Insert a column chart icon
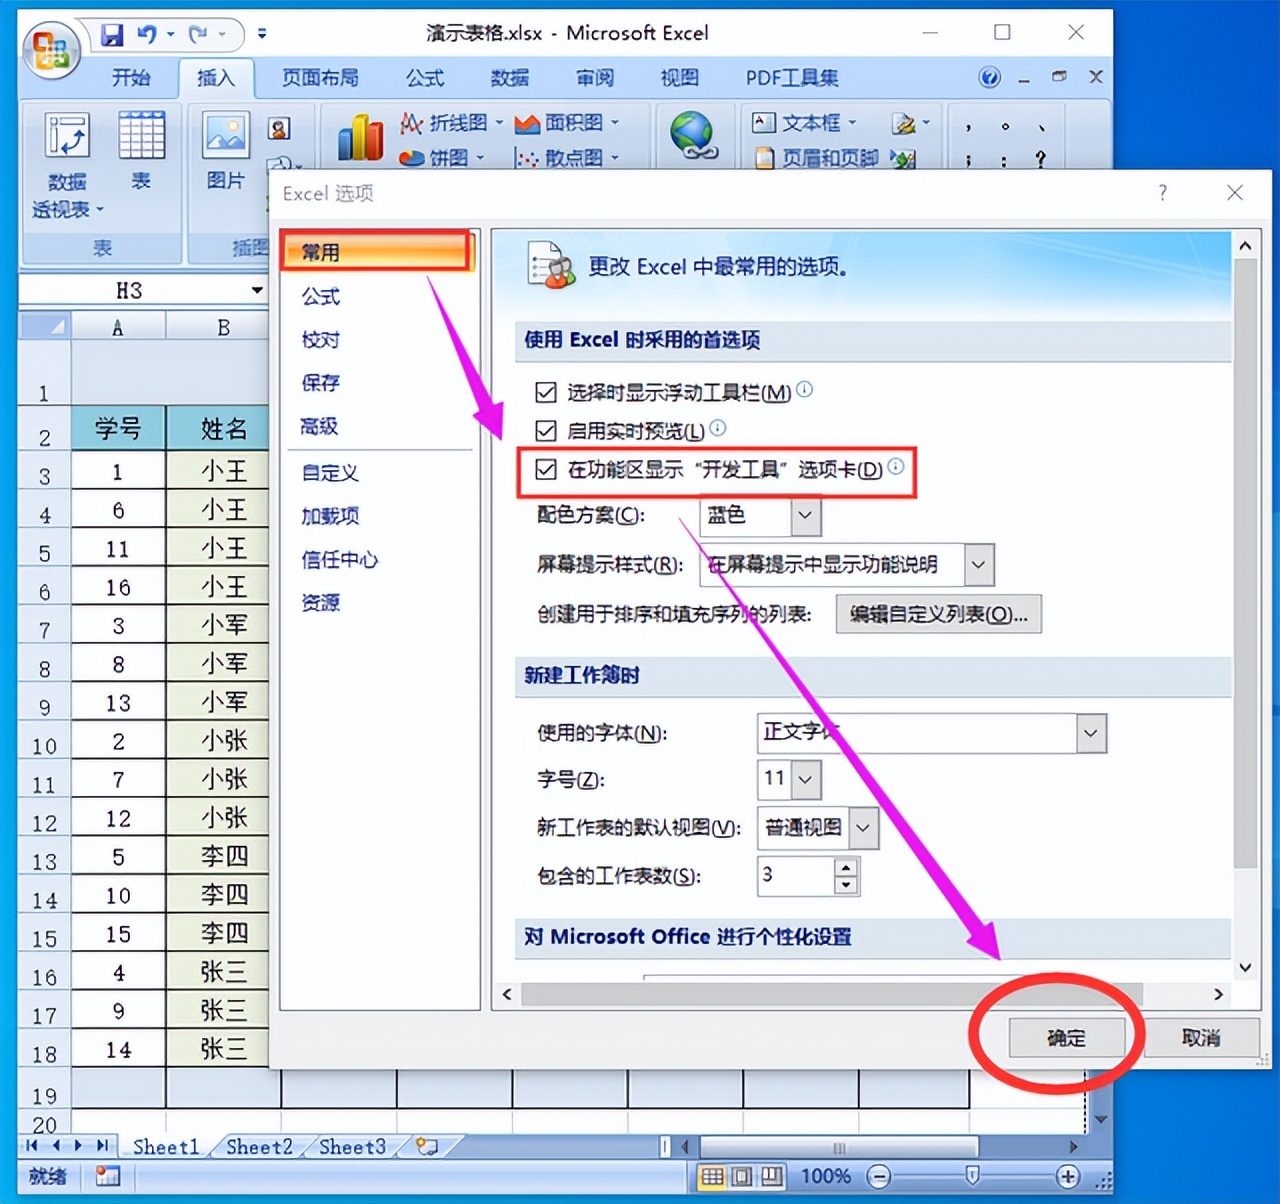 tap(360, 136)
